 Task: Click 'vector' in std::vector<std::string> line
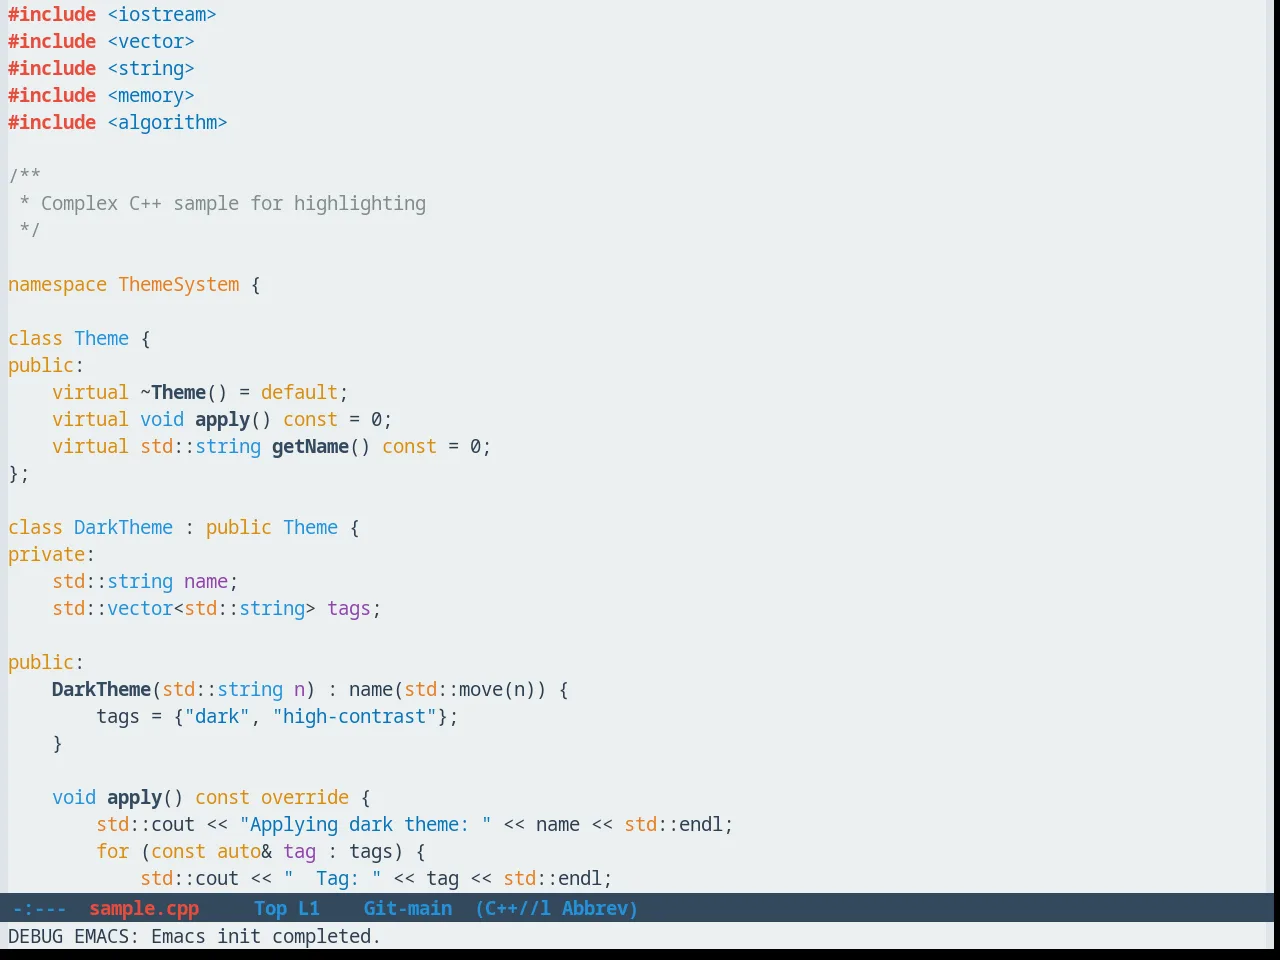coord(140,608)
